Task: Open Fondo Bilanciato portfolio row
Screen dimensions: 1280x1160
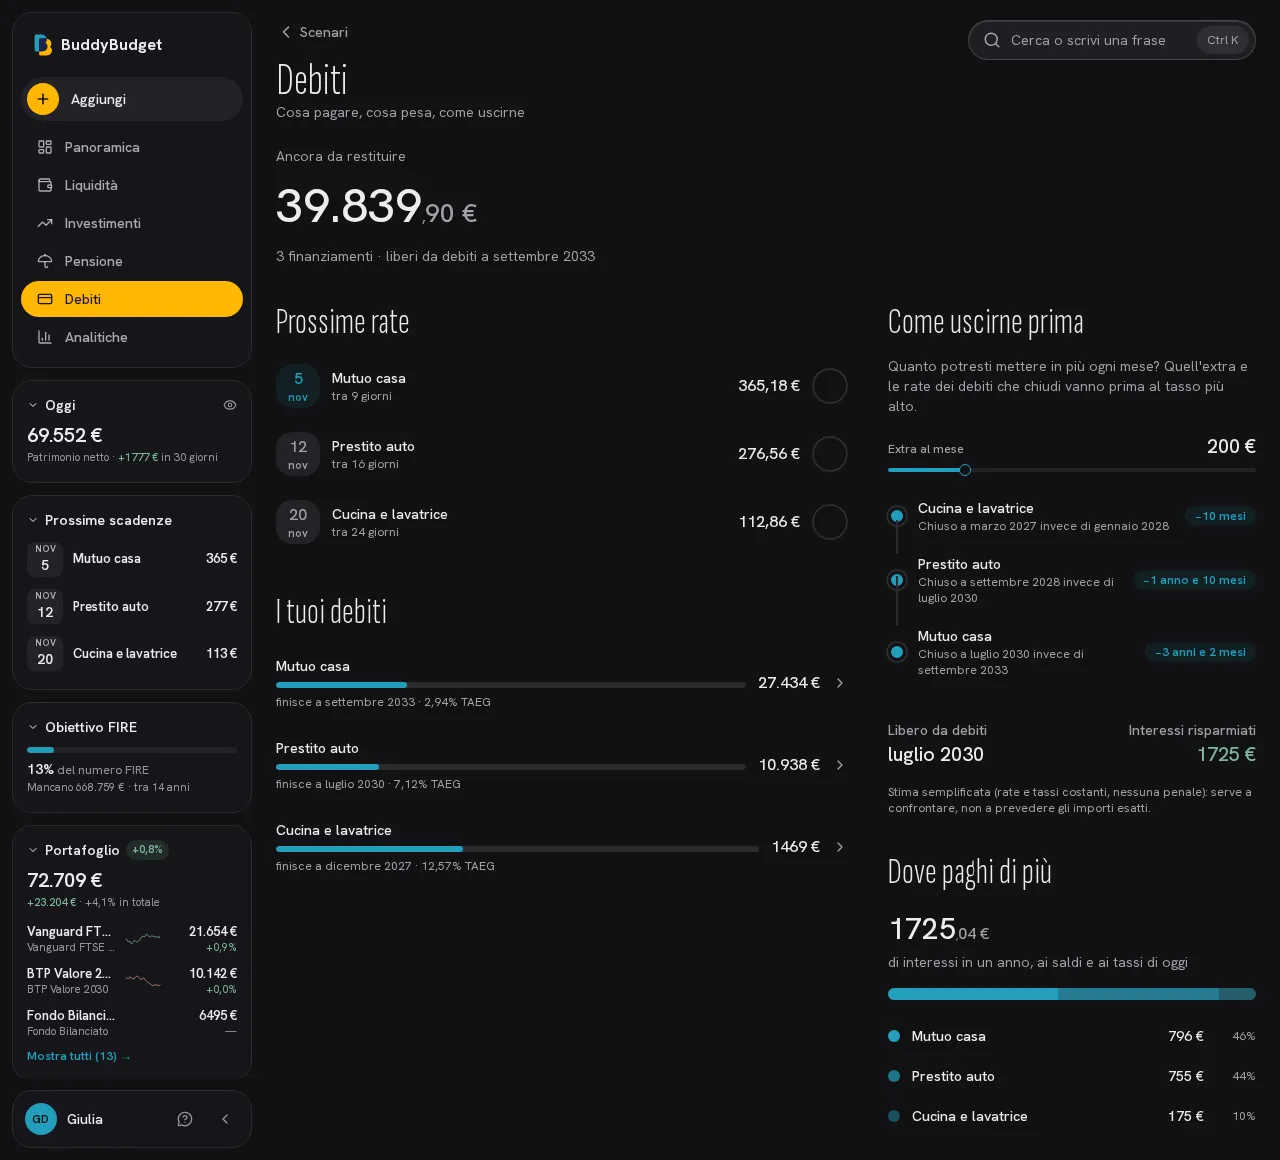Action: (132, 1022)
